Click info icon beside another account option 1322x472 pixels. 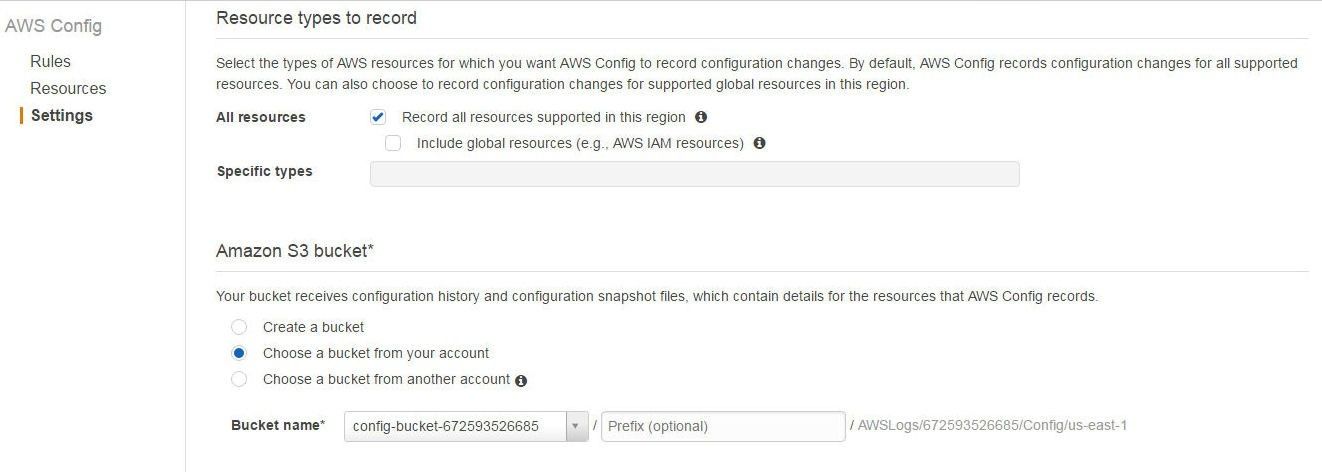tap(521, 380)
